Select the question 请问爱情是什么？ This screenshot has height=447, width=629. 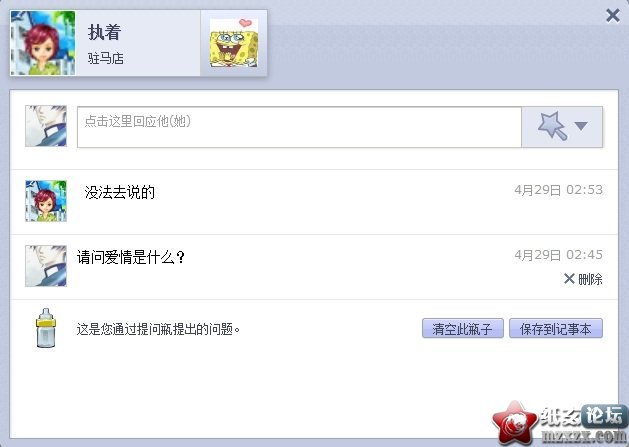point(131,257)
